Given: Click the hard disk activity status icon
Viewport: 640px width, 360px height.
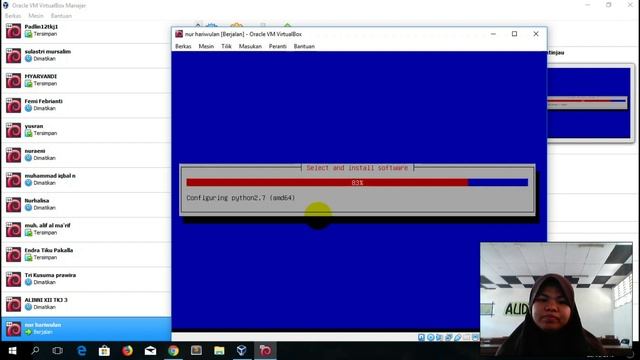Looking at the screenshot, I should pos(421,337).
